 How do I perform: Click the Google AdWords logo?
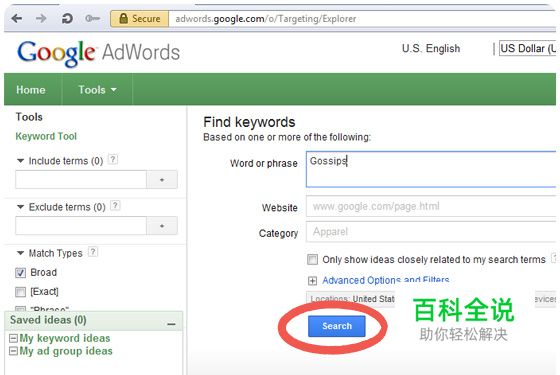point(99,53)
